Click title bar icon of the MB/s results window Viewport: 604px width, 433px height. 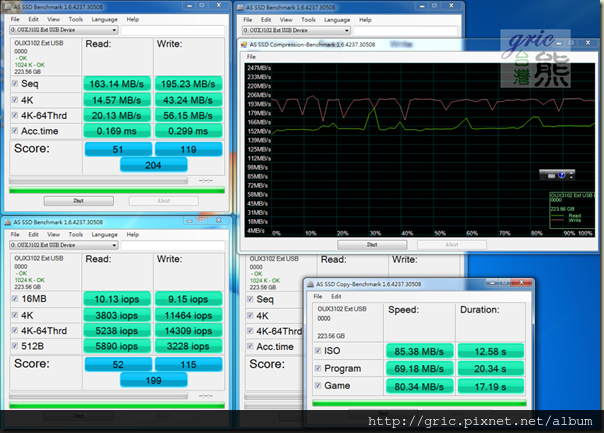coord(7,7)
